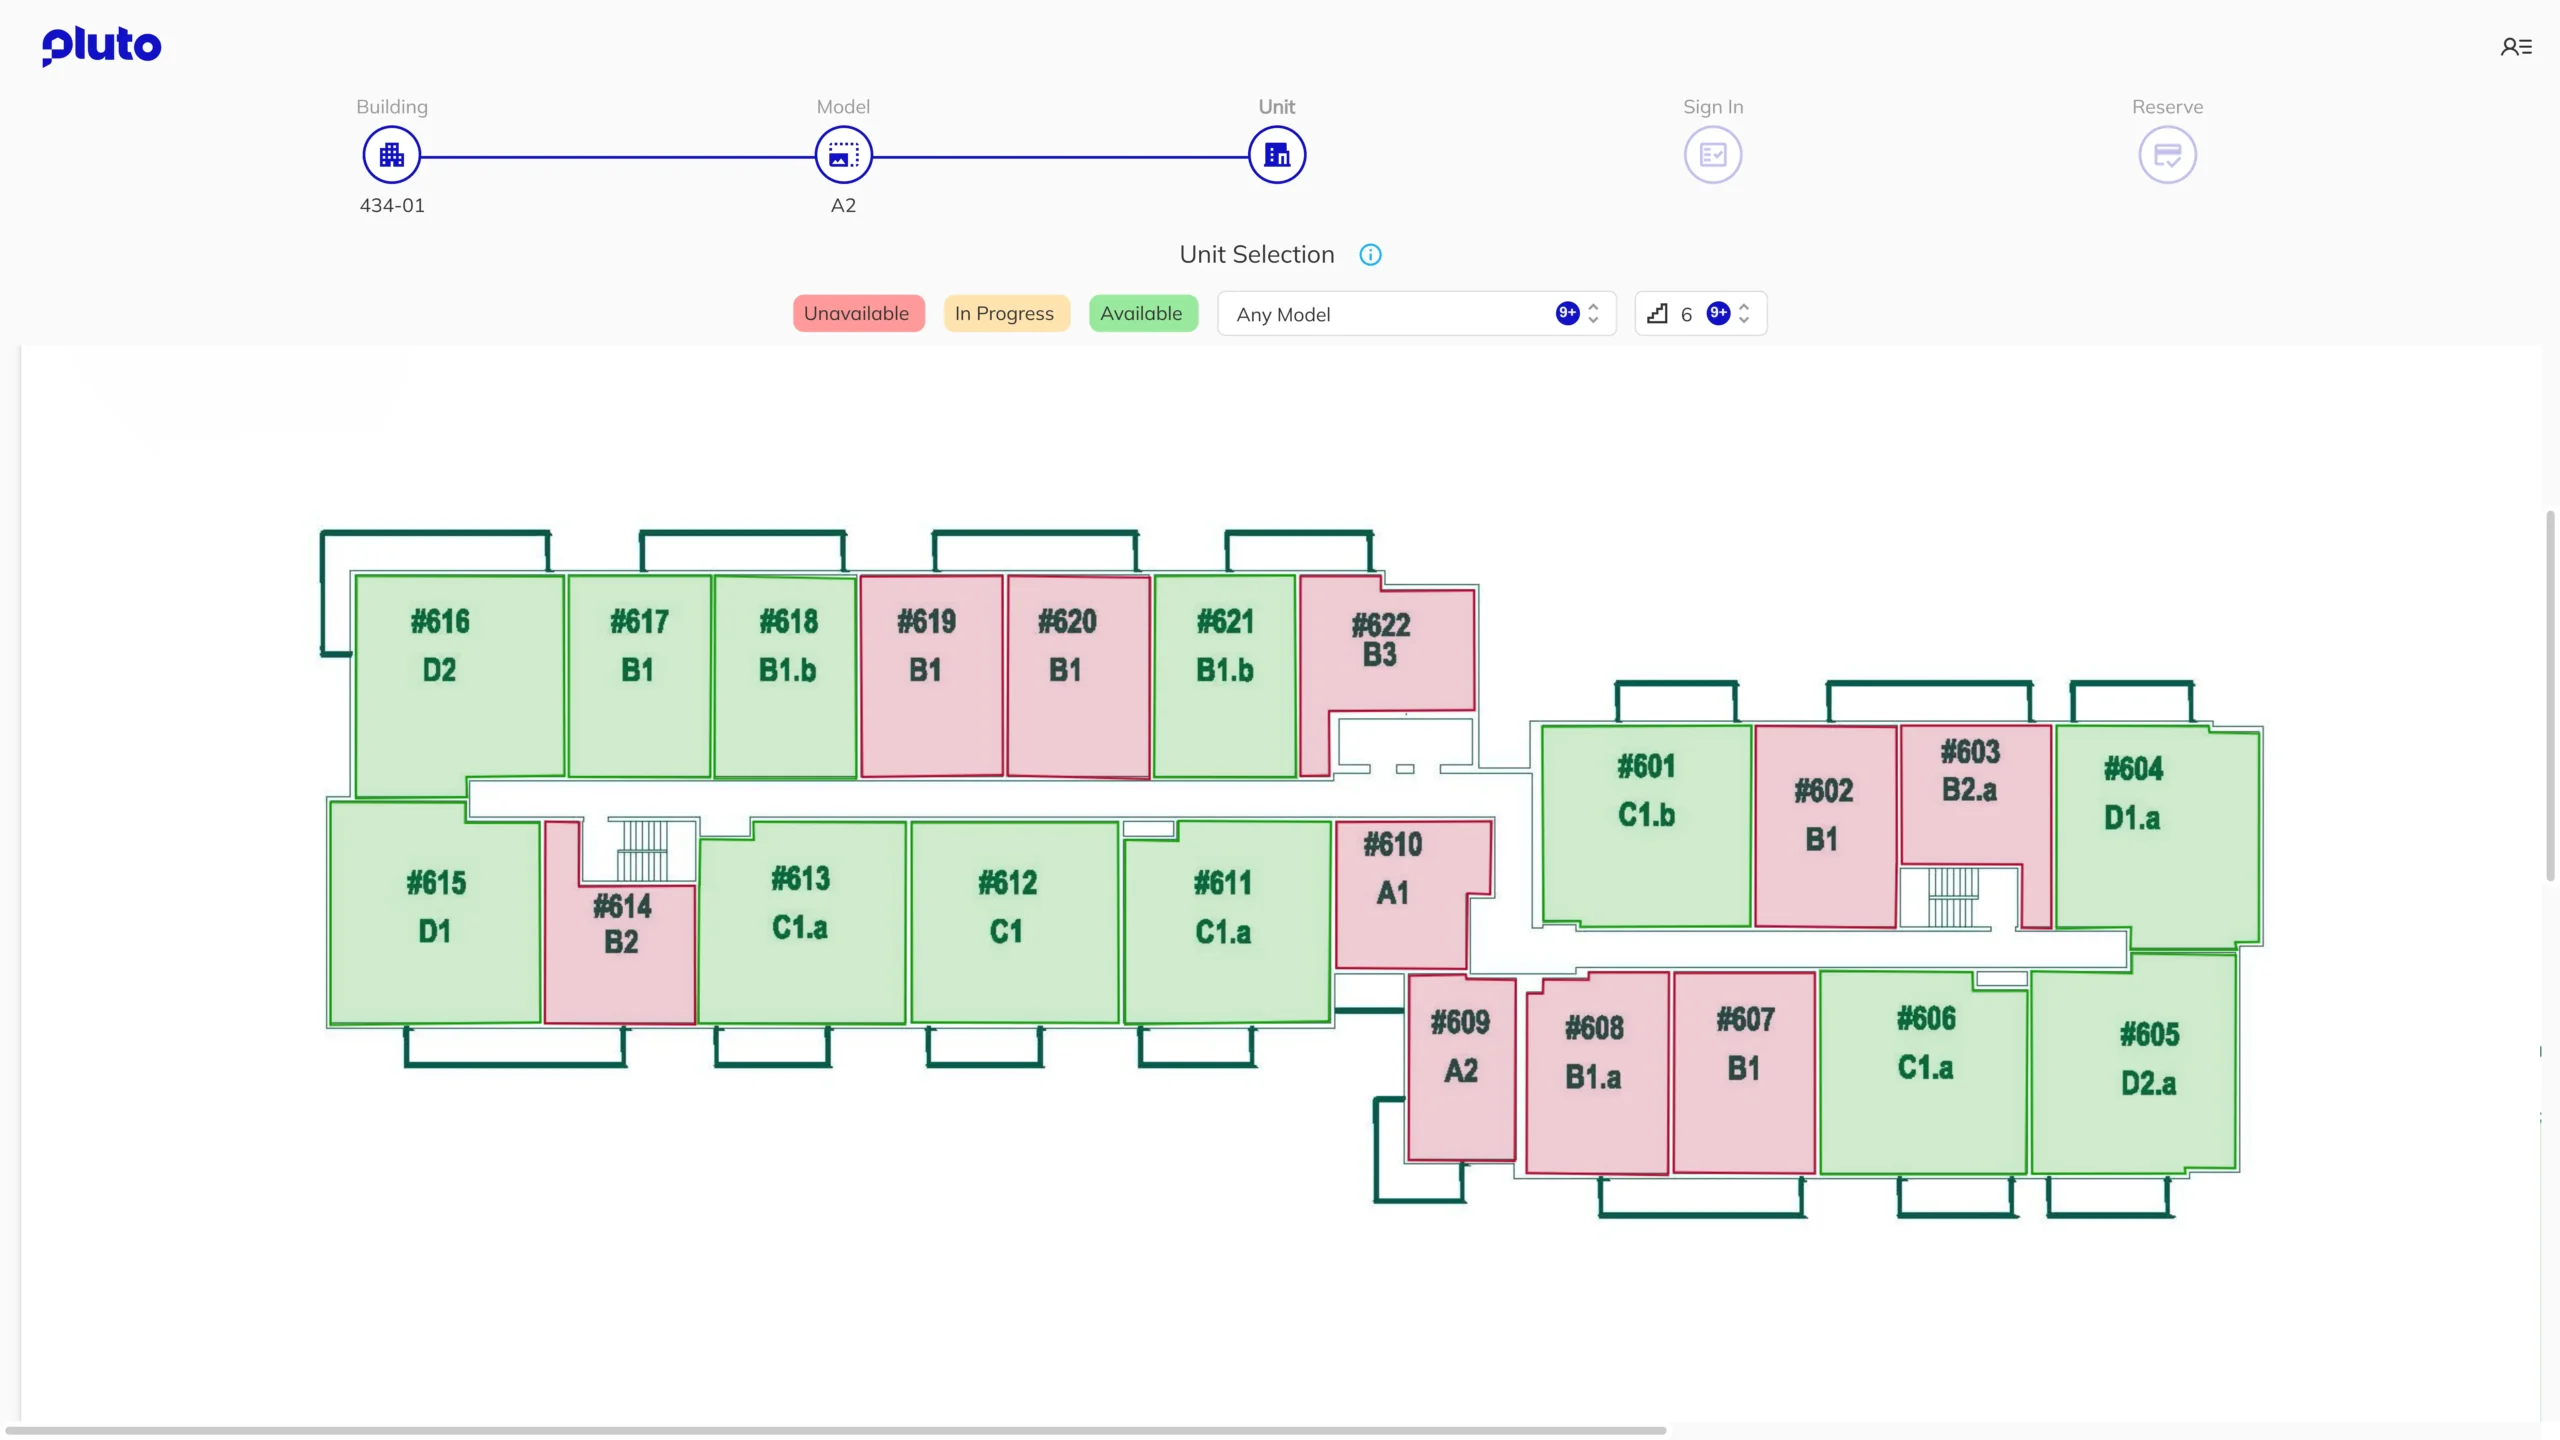Toggle the Unavailable filter

tap(857, 313)
